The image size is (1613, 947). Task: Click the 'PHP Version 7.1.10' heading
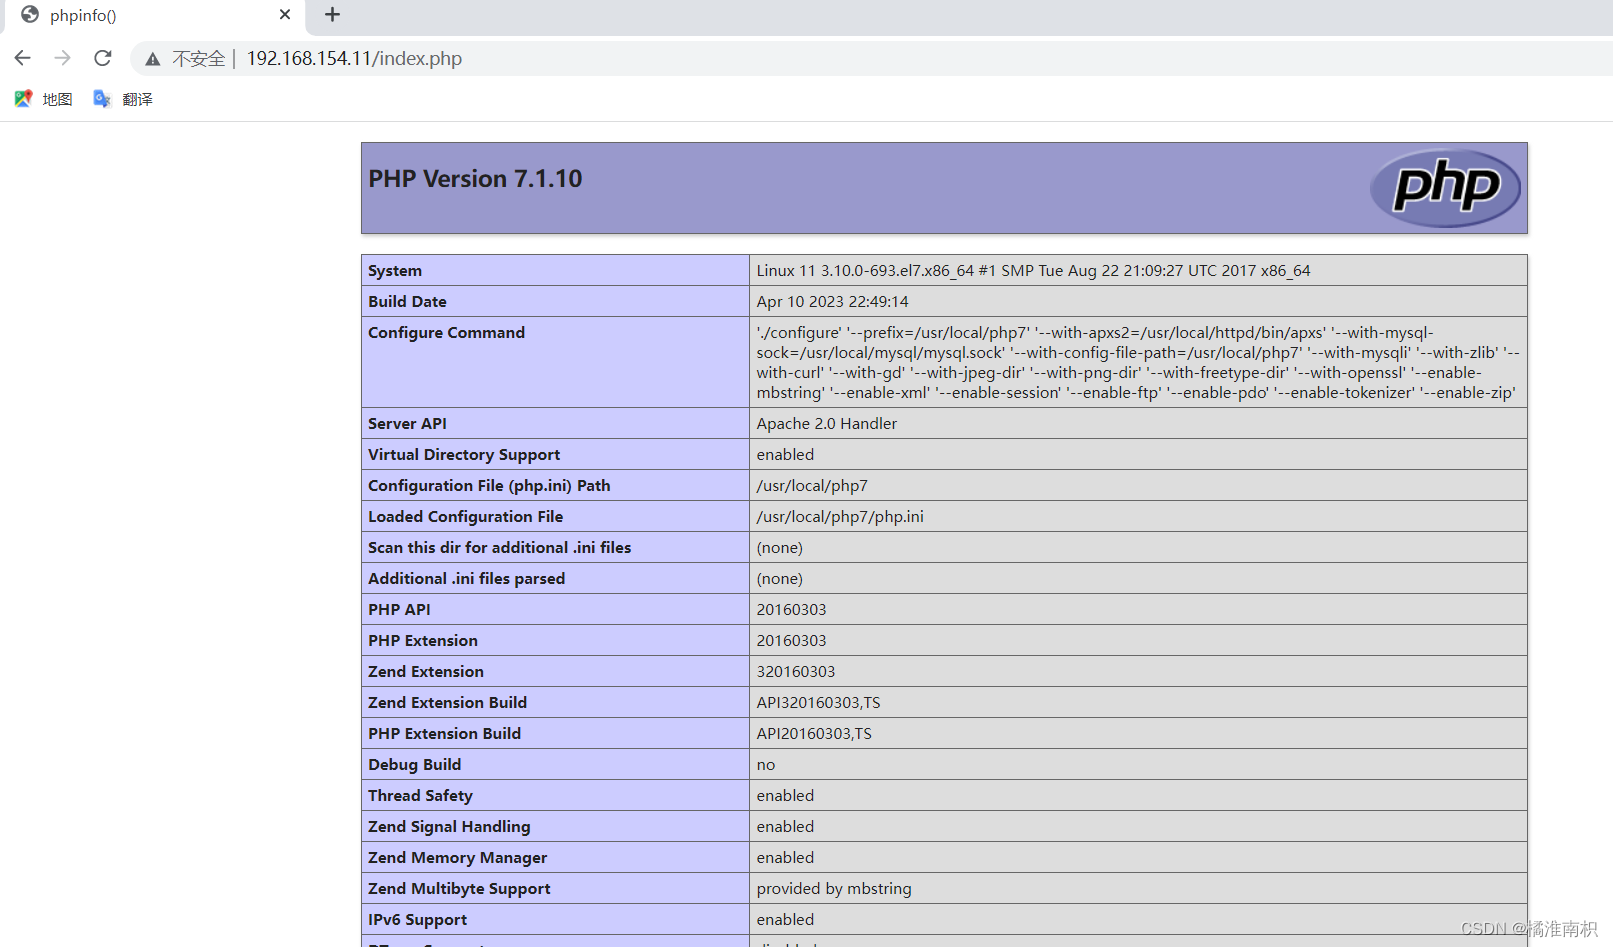point(475,179)
